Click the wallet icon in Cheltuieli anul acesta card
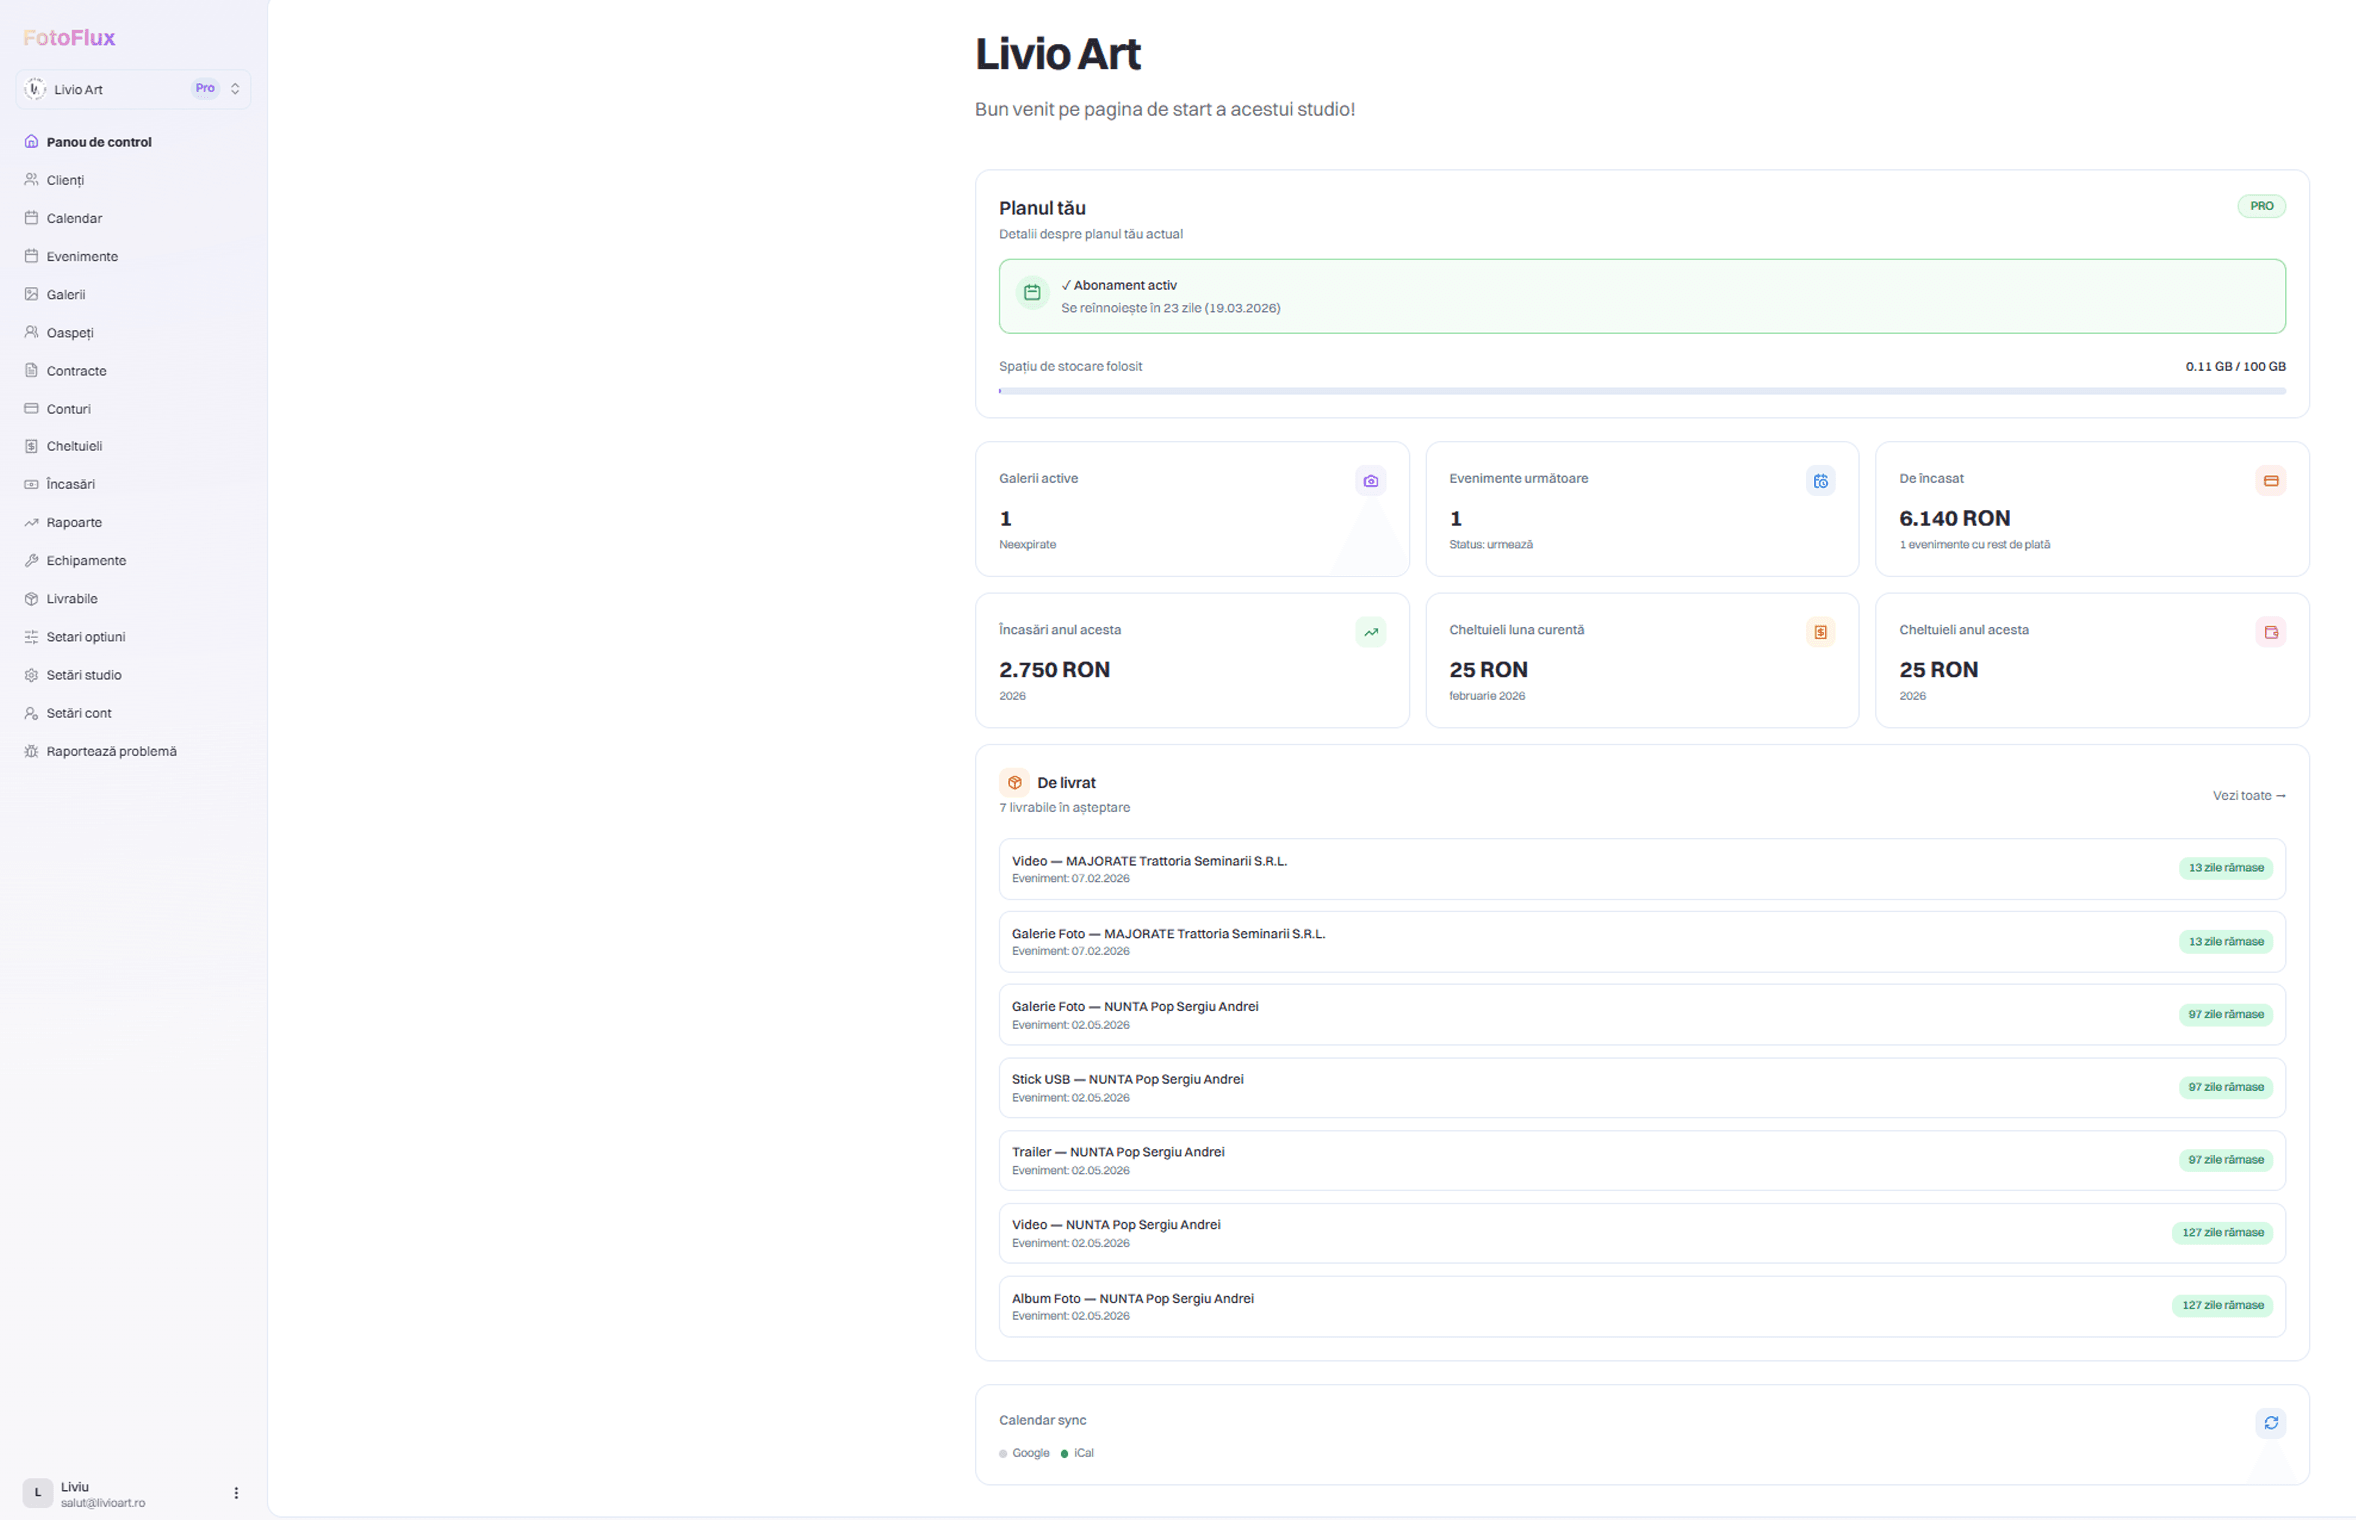2356x1520 pixels. click(2270, 632)
